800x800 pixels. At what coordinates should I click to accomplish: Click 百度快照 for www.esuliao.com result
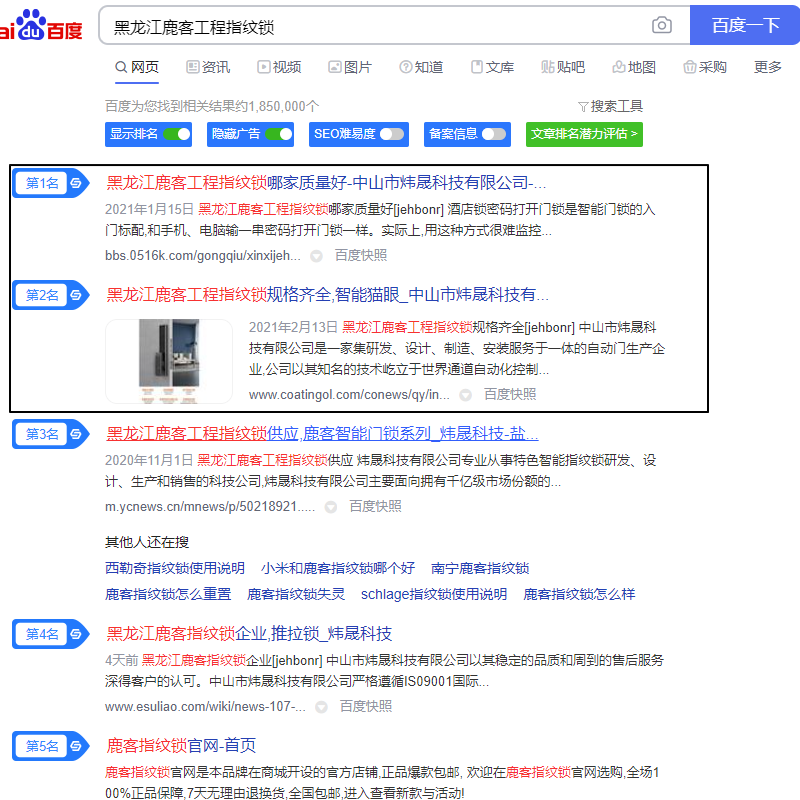click(x=365, y=707)
